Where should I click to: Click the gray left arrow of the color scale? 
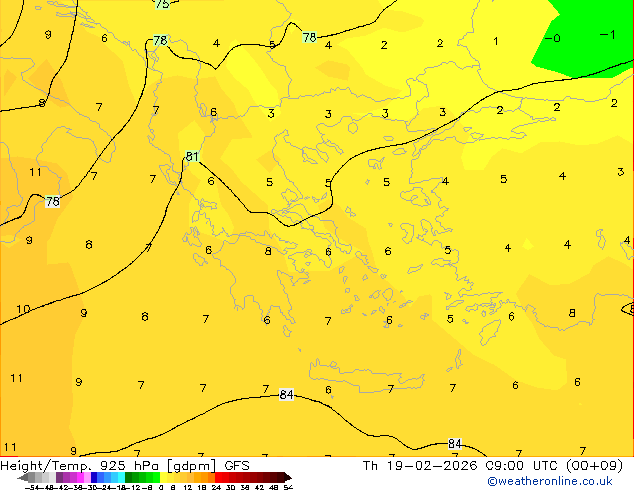[x=23, y=478]
